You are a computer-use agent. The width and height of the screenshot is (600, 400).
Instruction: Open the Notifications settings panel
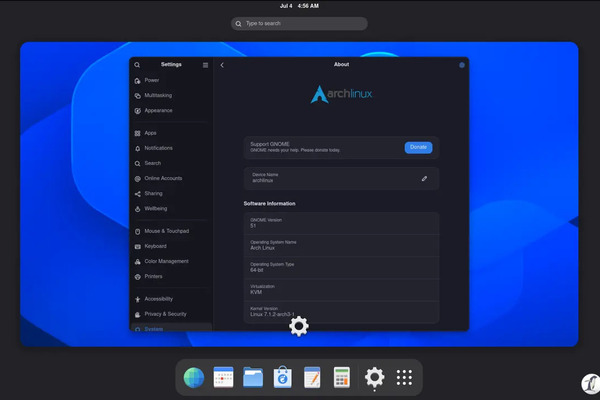point(171,148)
